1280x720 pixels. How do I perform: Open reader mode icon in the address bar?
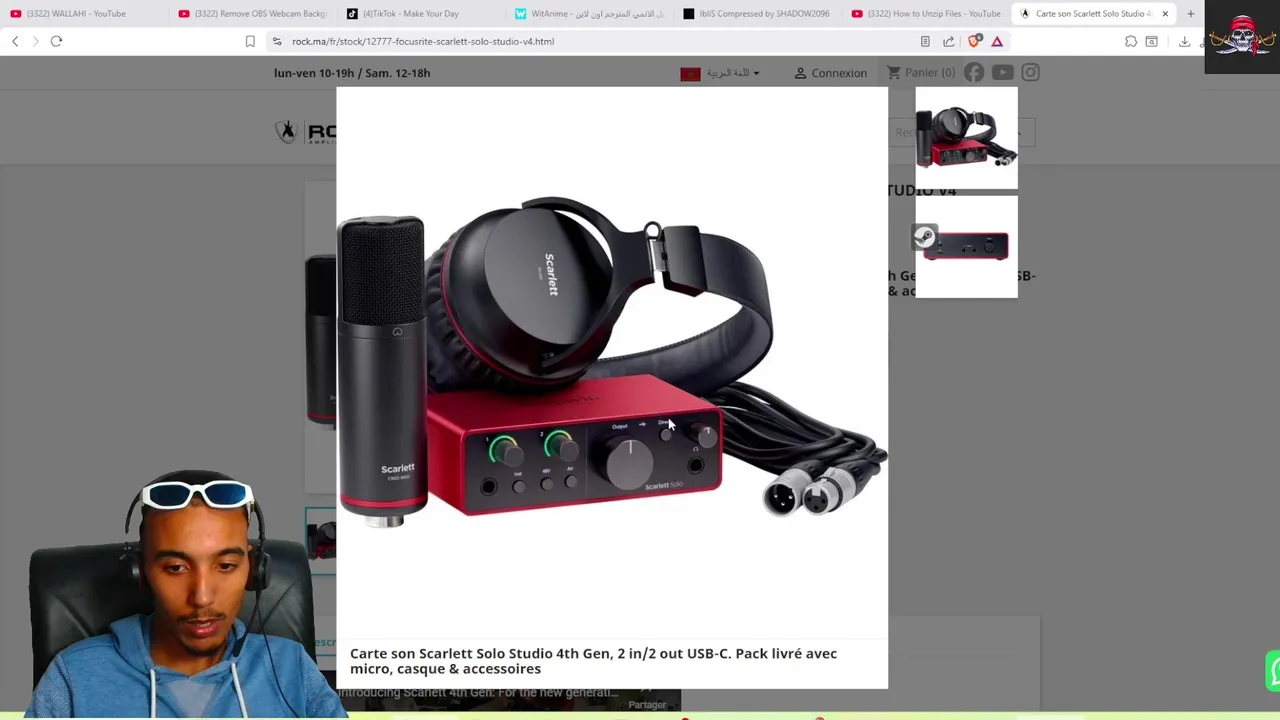(x=925, y=41)
